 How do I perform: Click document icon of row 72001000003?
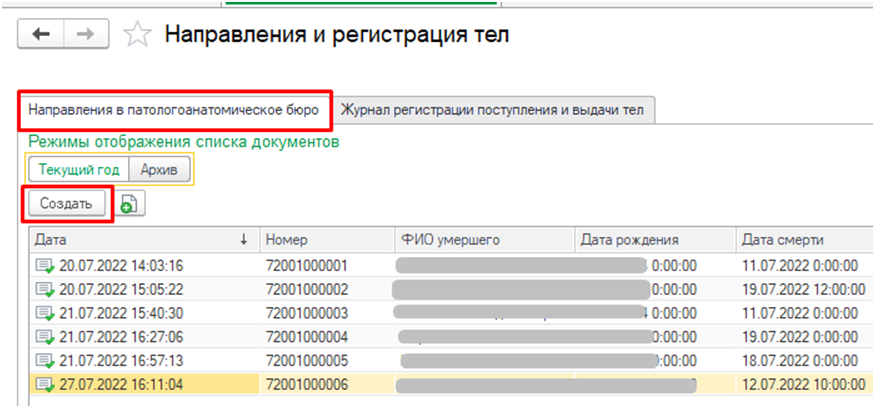point(44,313)
